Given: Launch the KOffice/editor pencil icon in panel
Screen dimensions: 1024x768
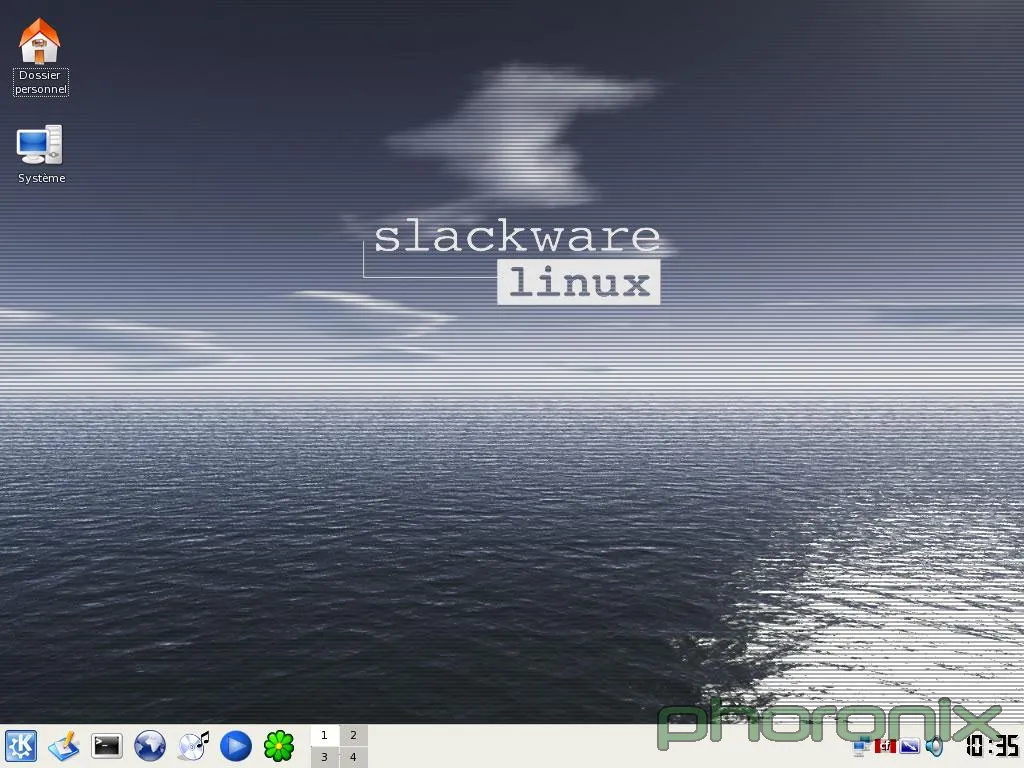Looking at the screenshot, I should tap(64, 746).
